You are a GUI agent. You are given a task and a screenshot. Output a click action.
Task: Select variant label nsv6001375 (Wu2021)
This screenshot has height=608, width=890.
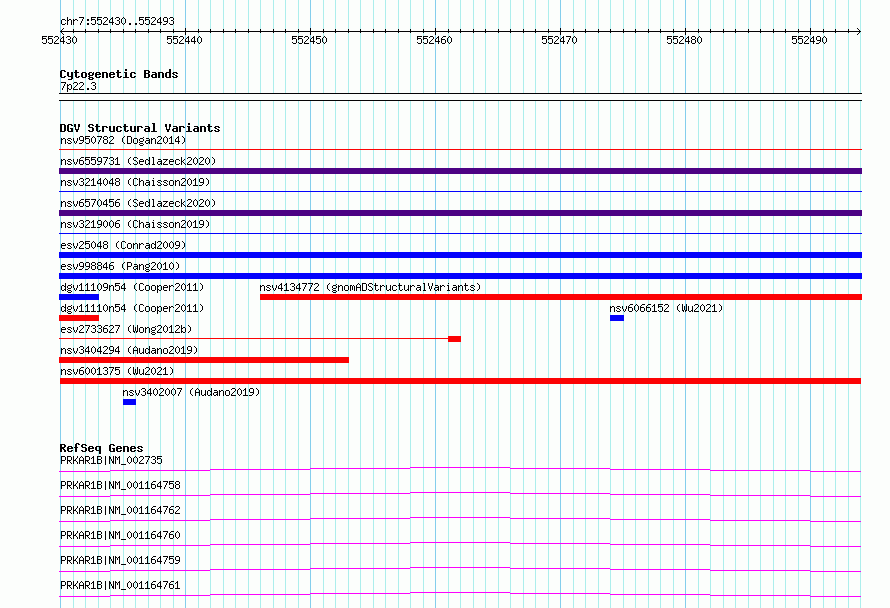pos(117,371)
